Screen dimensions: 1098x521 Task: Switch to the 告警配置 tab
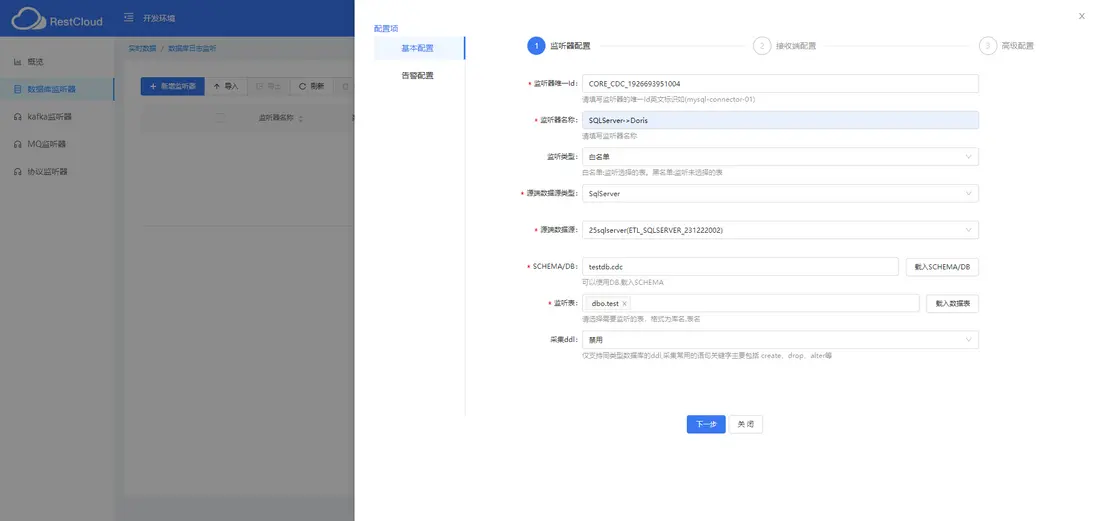(419, 75)
